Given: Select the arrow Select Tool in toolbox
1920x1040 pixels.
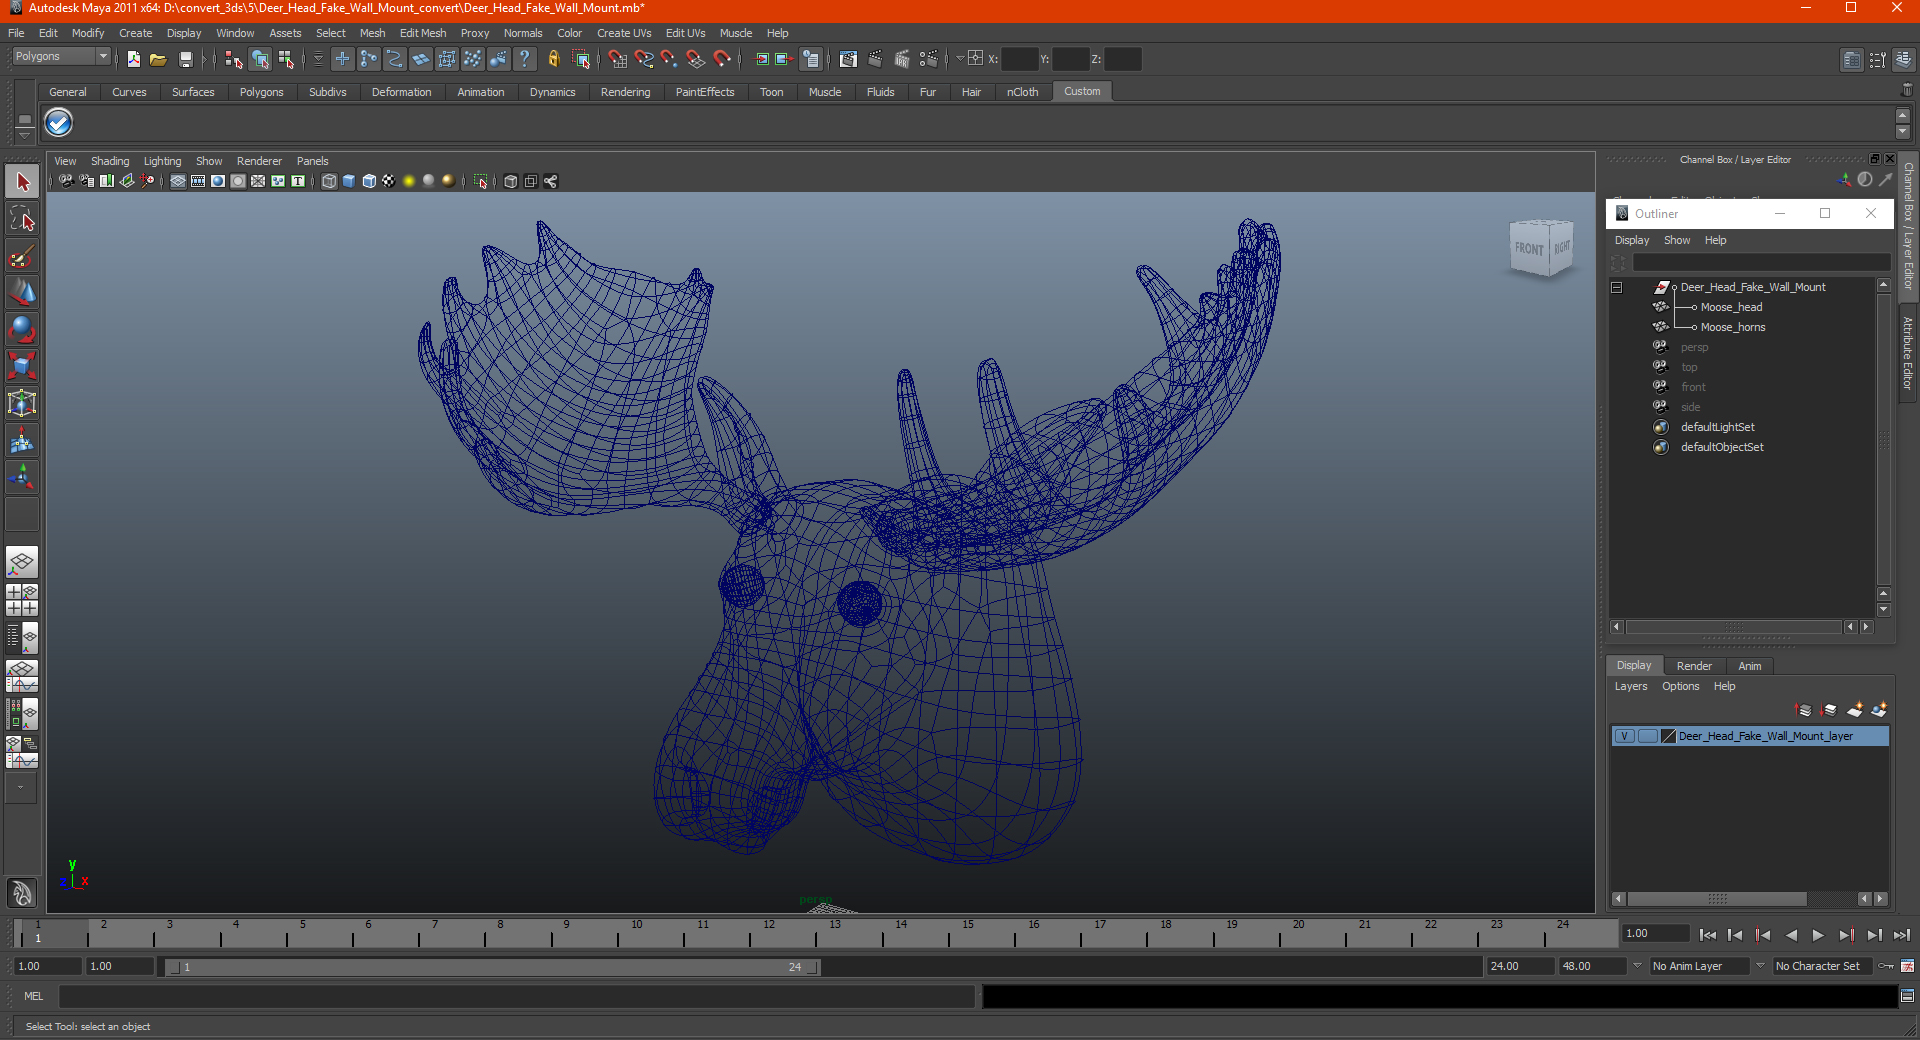Looking at the screenshot, I should point(22,182).
